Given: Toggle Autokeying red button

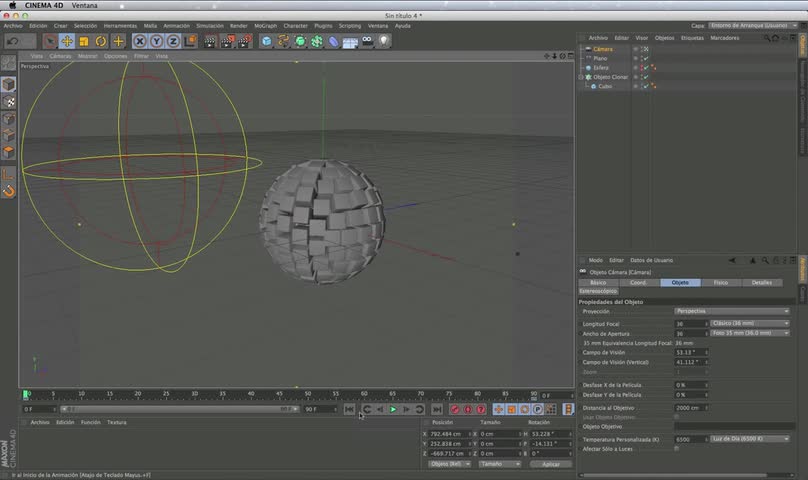Looking at the screenshot, I should coord(468,409).
